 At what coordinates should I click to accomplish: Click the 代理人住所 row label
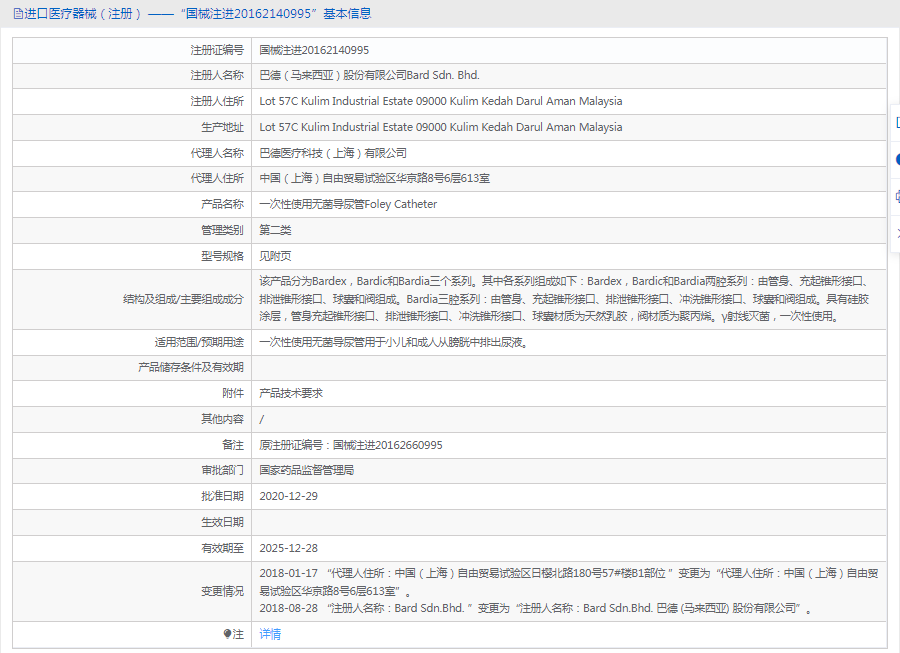217,178
